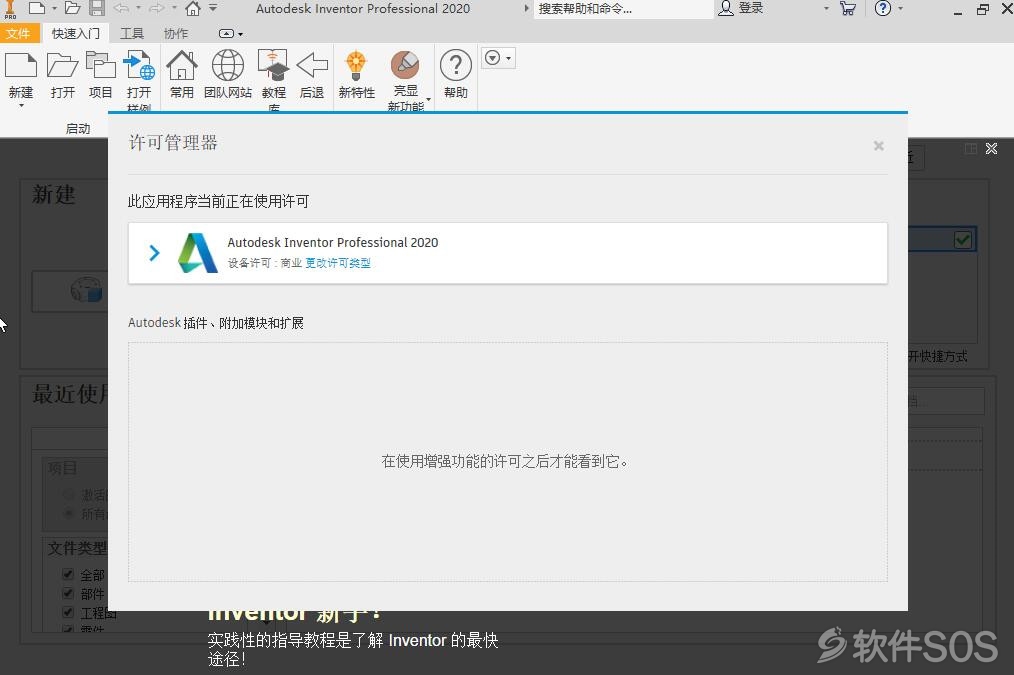Viewport: 1014px width, 675px height.
Task: Click the Home (常用) house ribbon icon
Action: [x=182, y=66]
